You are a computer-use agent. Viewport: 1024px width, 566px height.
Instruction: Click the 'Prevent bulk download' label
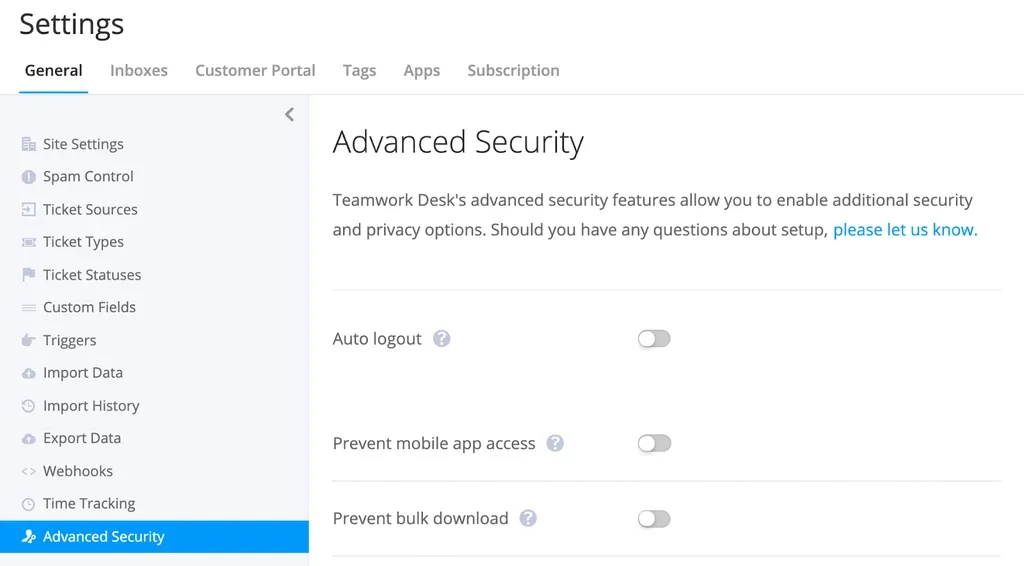coord(420,518)
